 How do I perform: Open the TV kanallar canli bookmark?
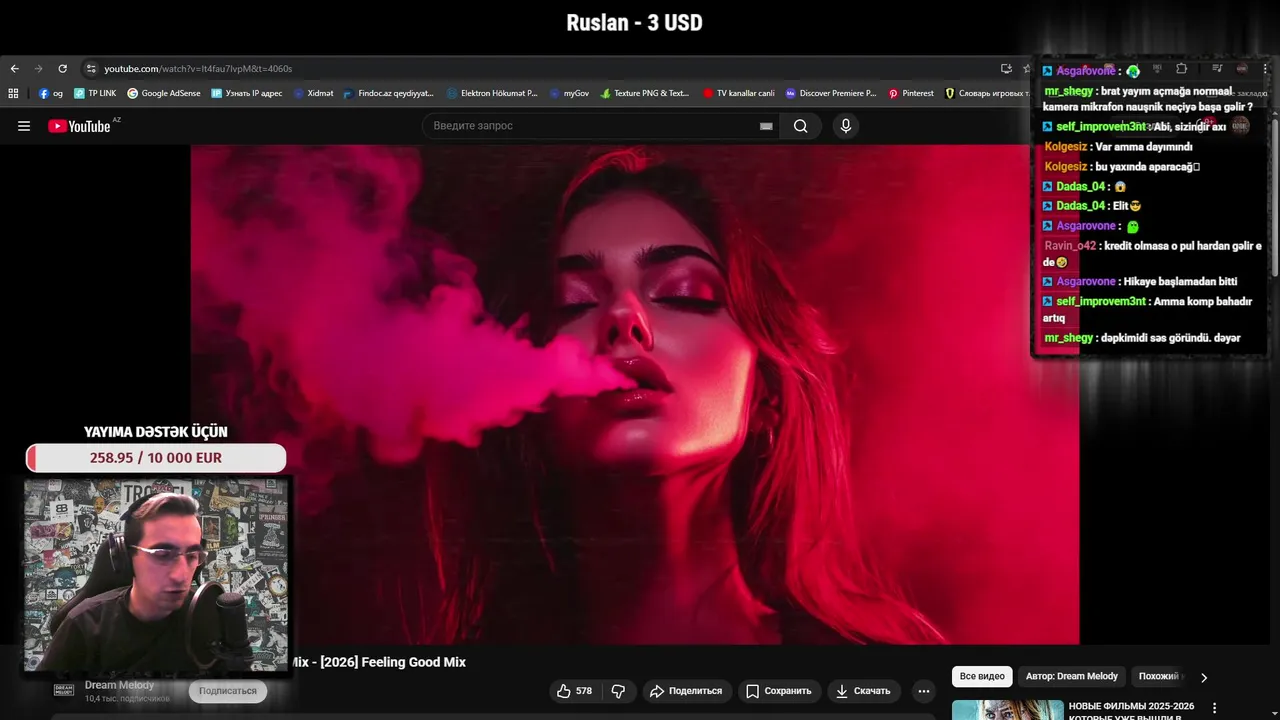(739, 93)
